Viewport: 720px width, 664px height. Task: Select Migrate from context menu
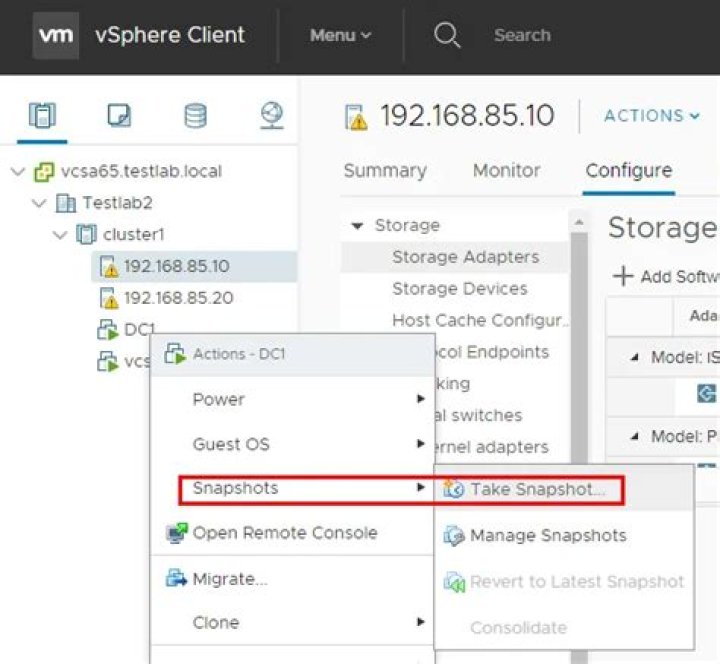pyautogui.click(x=292, y=579)
